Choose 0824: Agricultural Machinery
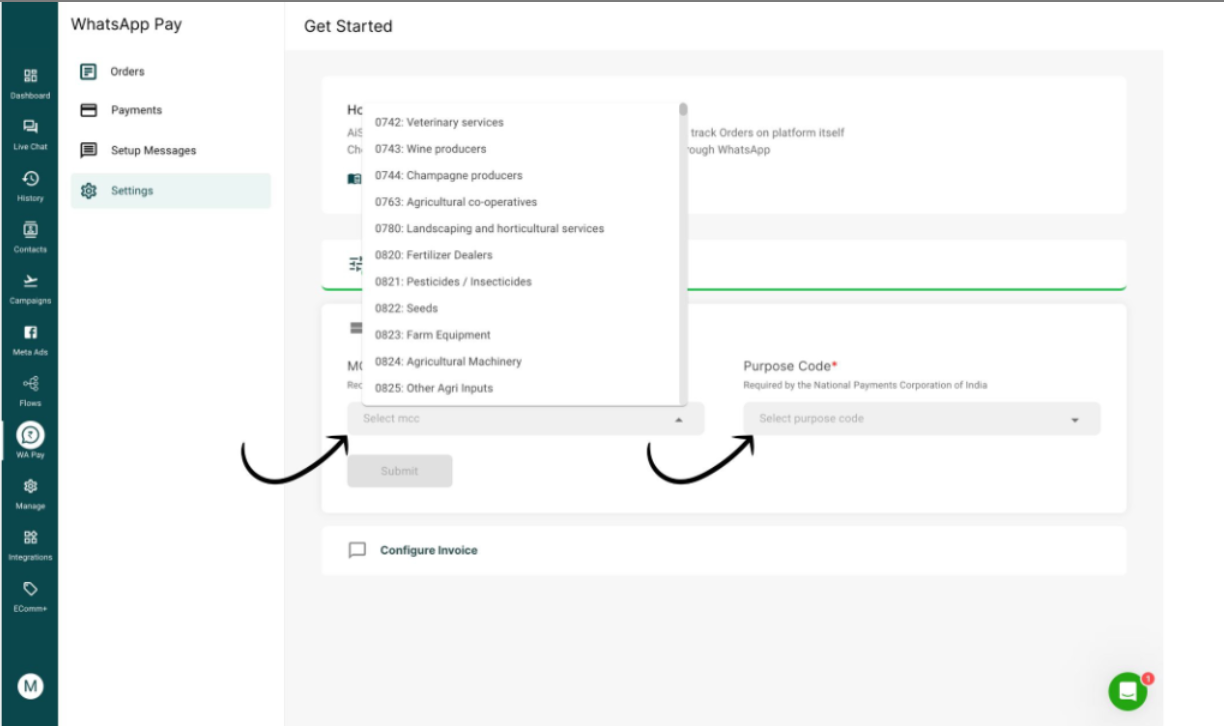The height and width of the screenshot is (726, 1224). [x=520, y=361]
